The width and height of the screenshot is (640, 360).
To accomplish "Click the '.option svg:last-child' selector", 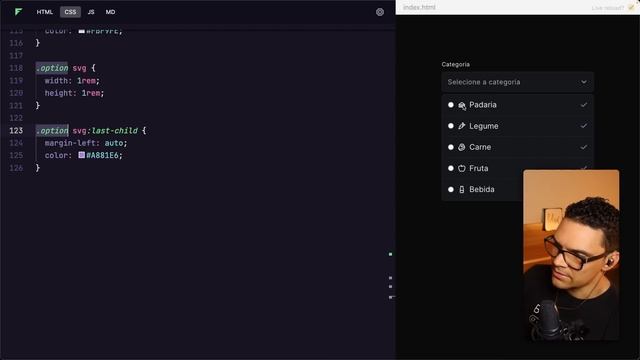I will point(87,131).
